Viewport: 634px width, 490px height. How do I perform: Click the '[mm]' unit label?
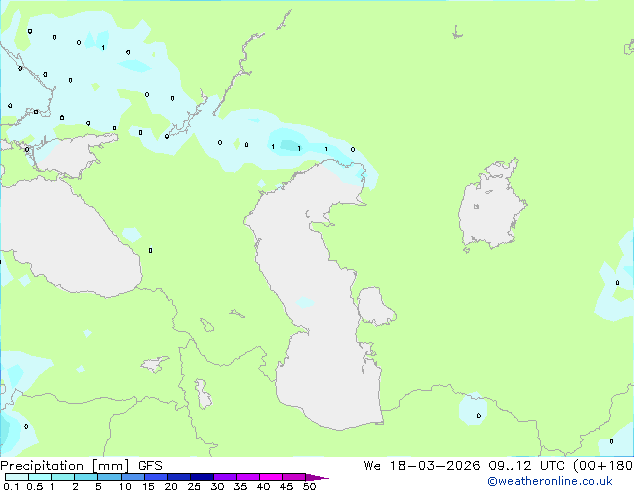[110, 466]
